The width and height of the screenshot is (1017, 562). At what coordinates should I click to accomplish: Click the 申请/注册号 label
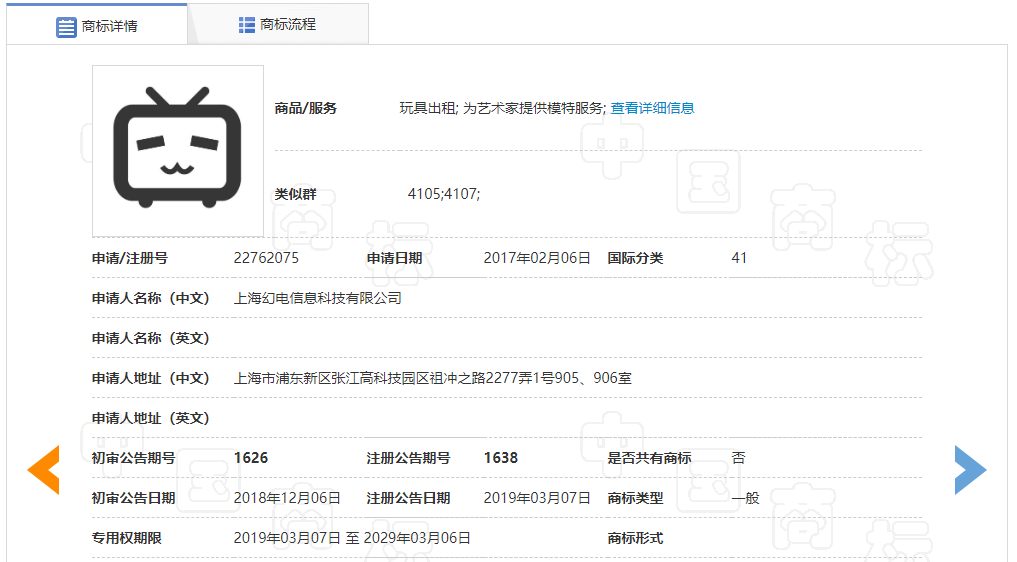pos(130,258)
